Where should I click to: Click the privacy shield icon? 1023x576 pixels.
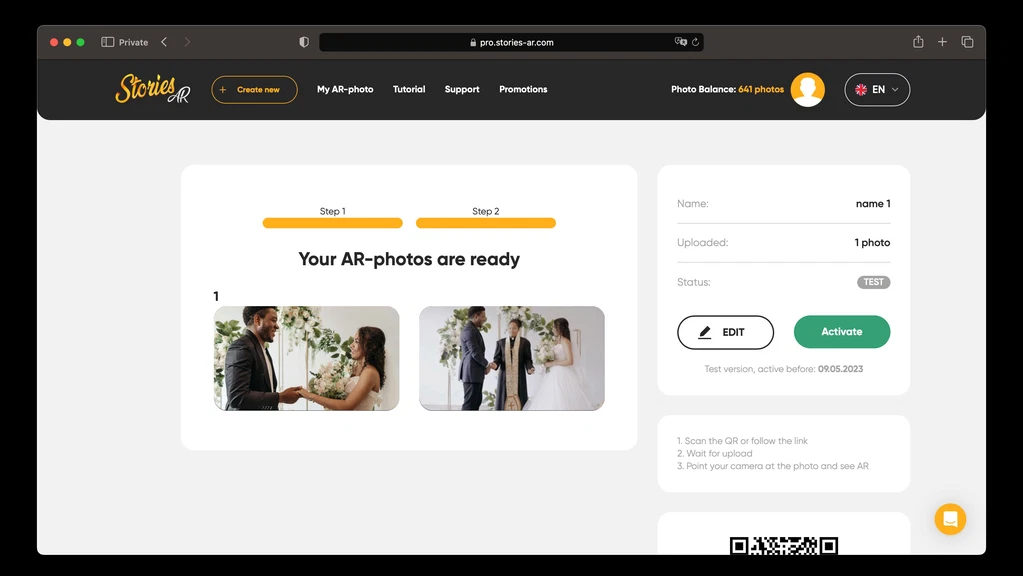click(304, 42)
